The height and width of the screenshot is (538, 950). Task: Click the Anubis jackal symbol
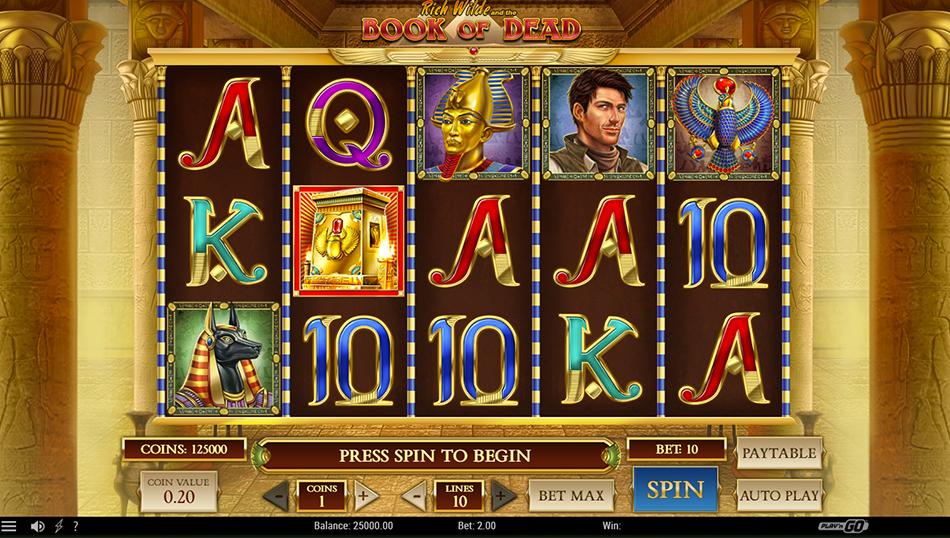tap(224, 359)
